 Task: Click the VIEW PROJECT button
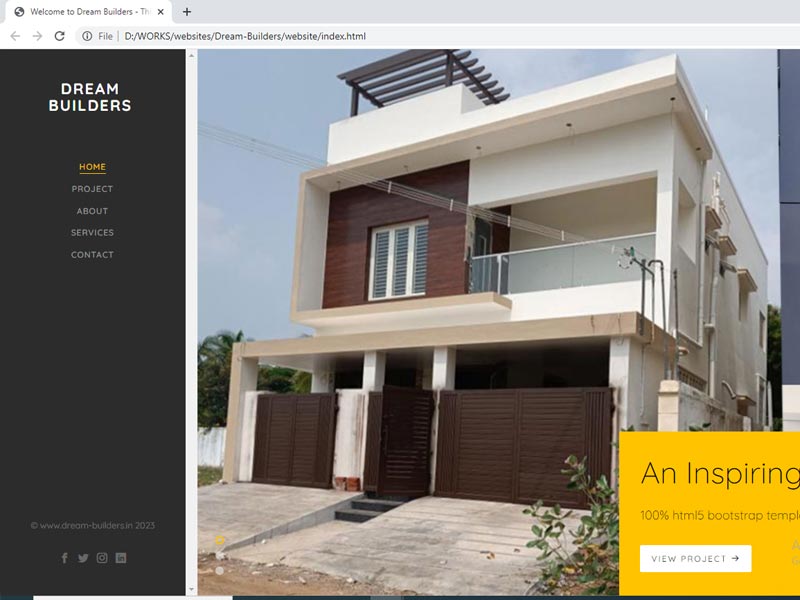tap(695, 559)
